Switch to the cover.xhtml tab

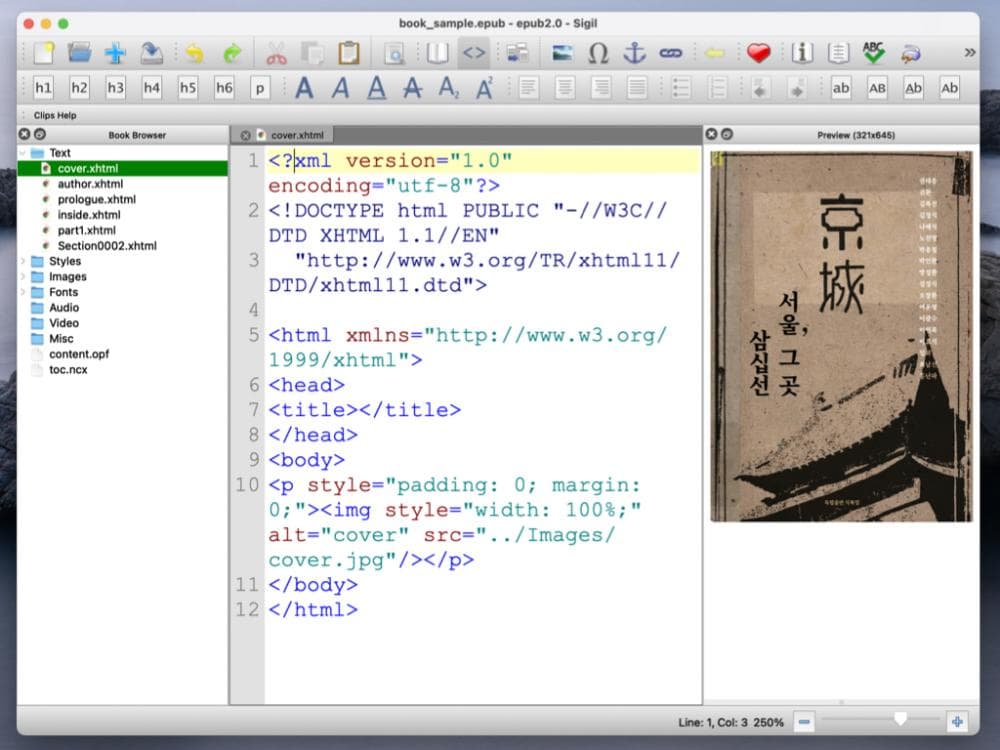(297, 135)
